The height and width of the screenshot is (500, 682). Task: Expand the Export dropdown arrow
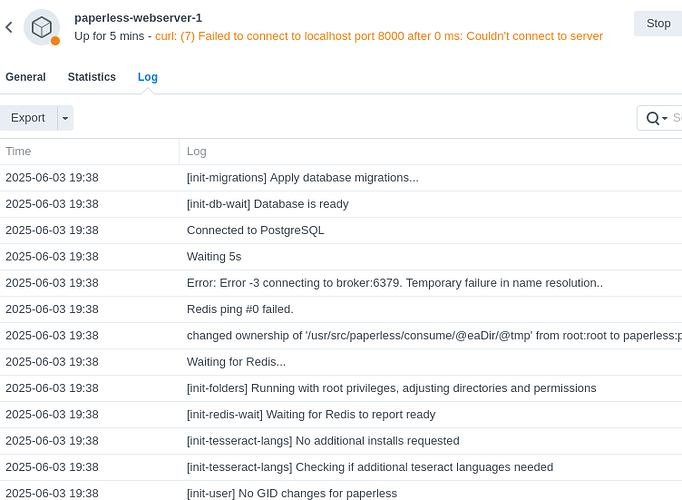click(x=65, y=118)
